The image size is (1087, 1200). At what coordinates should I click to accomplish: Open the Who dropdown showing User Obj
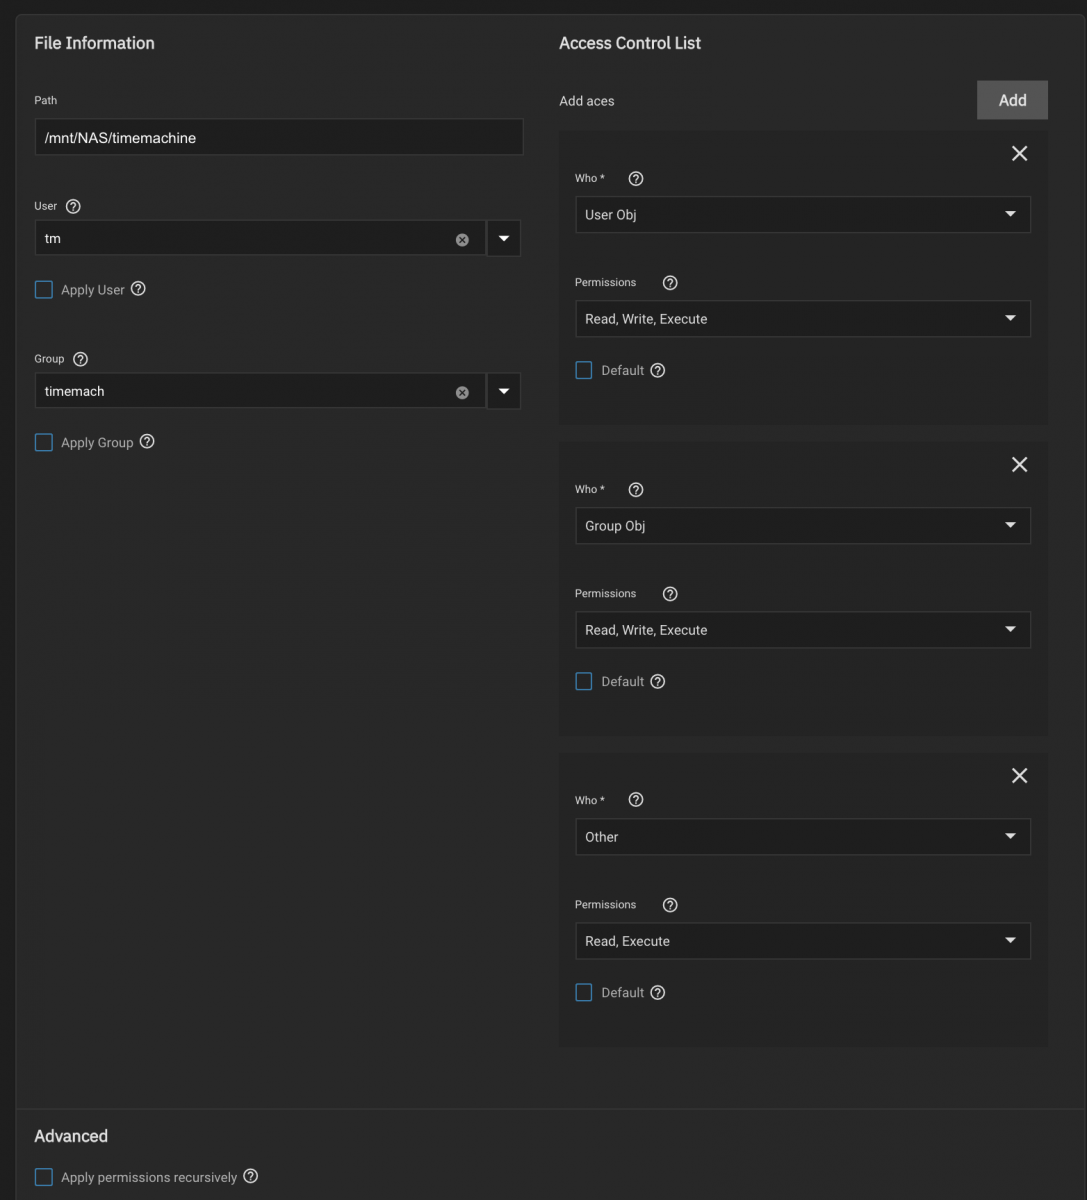click(803, 215)
